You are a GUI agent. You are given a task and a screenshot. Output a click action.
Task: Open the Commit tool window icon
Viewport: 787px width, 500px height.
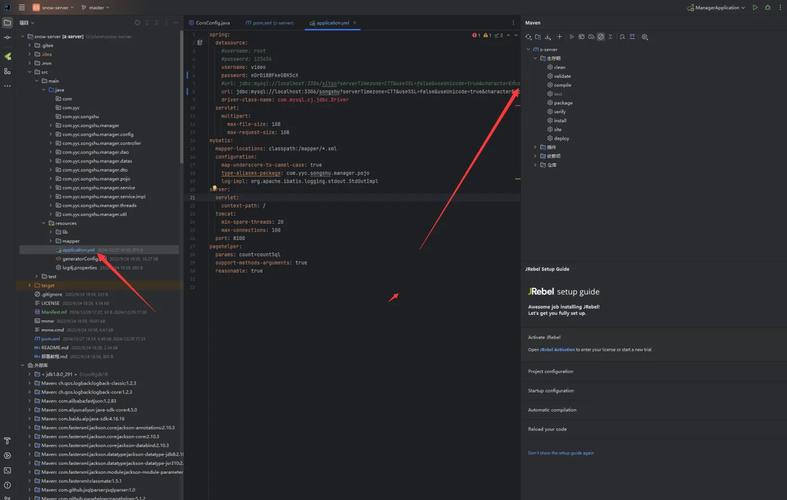click(7, 37)
